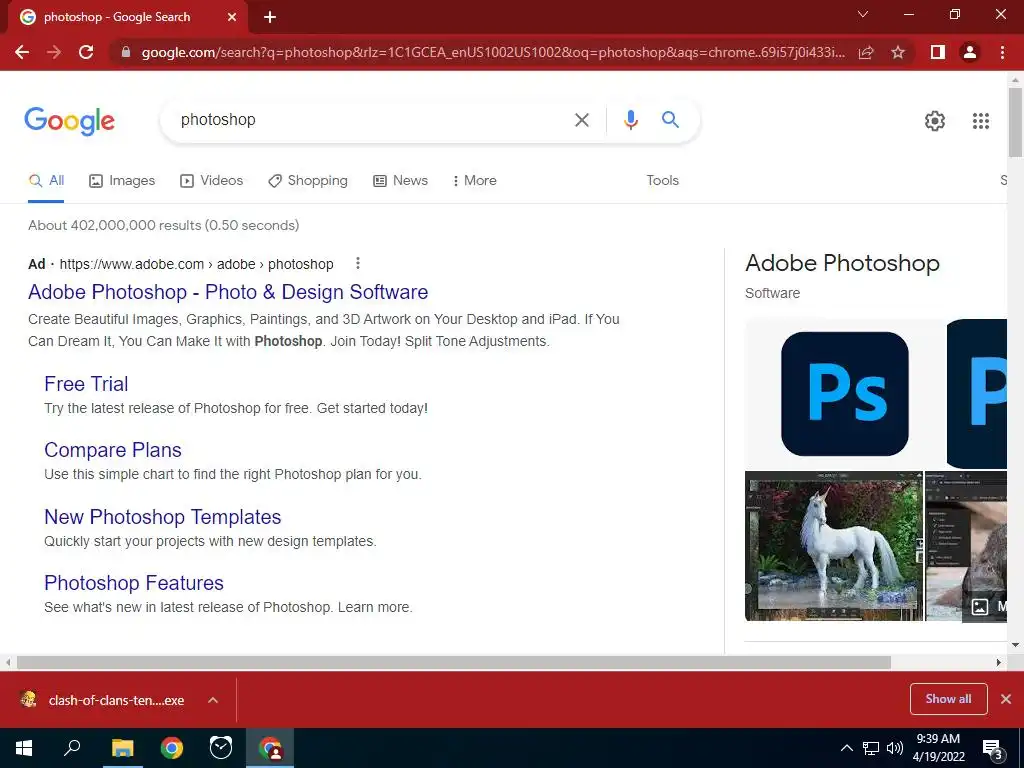The width and height of the screenshot is (1024, 768).
Task: Select the All results tab
Action: click(46, 180)
